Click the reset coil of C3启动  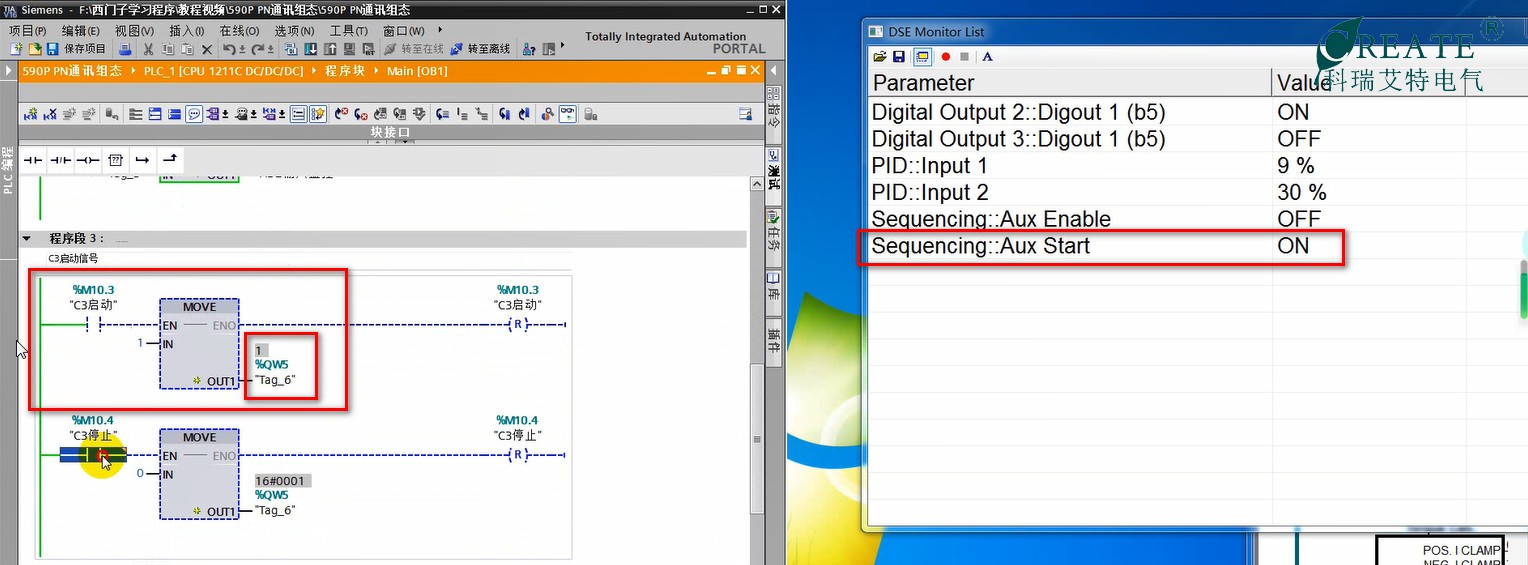tap(518, 325)
